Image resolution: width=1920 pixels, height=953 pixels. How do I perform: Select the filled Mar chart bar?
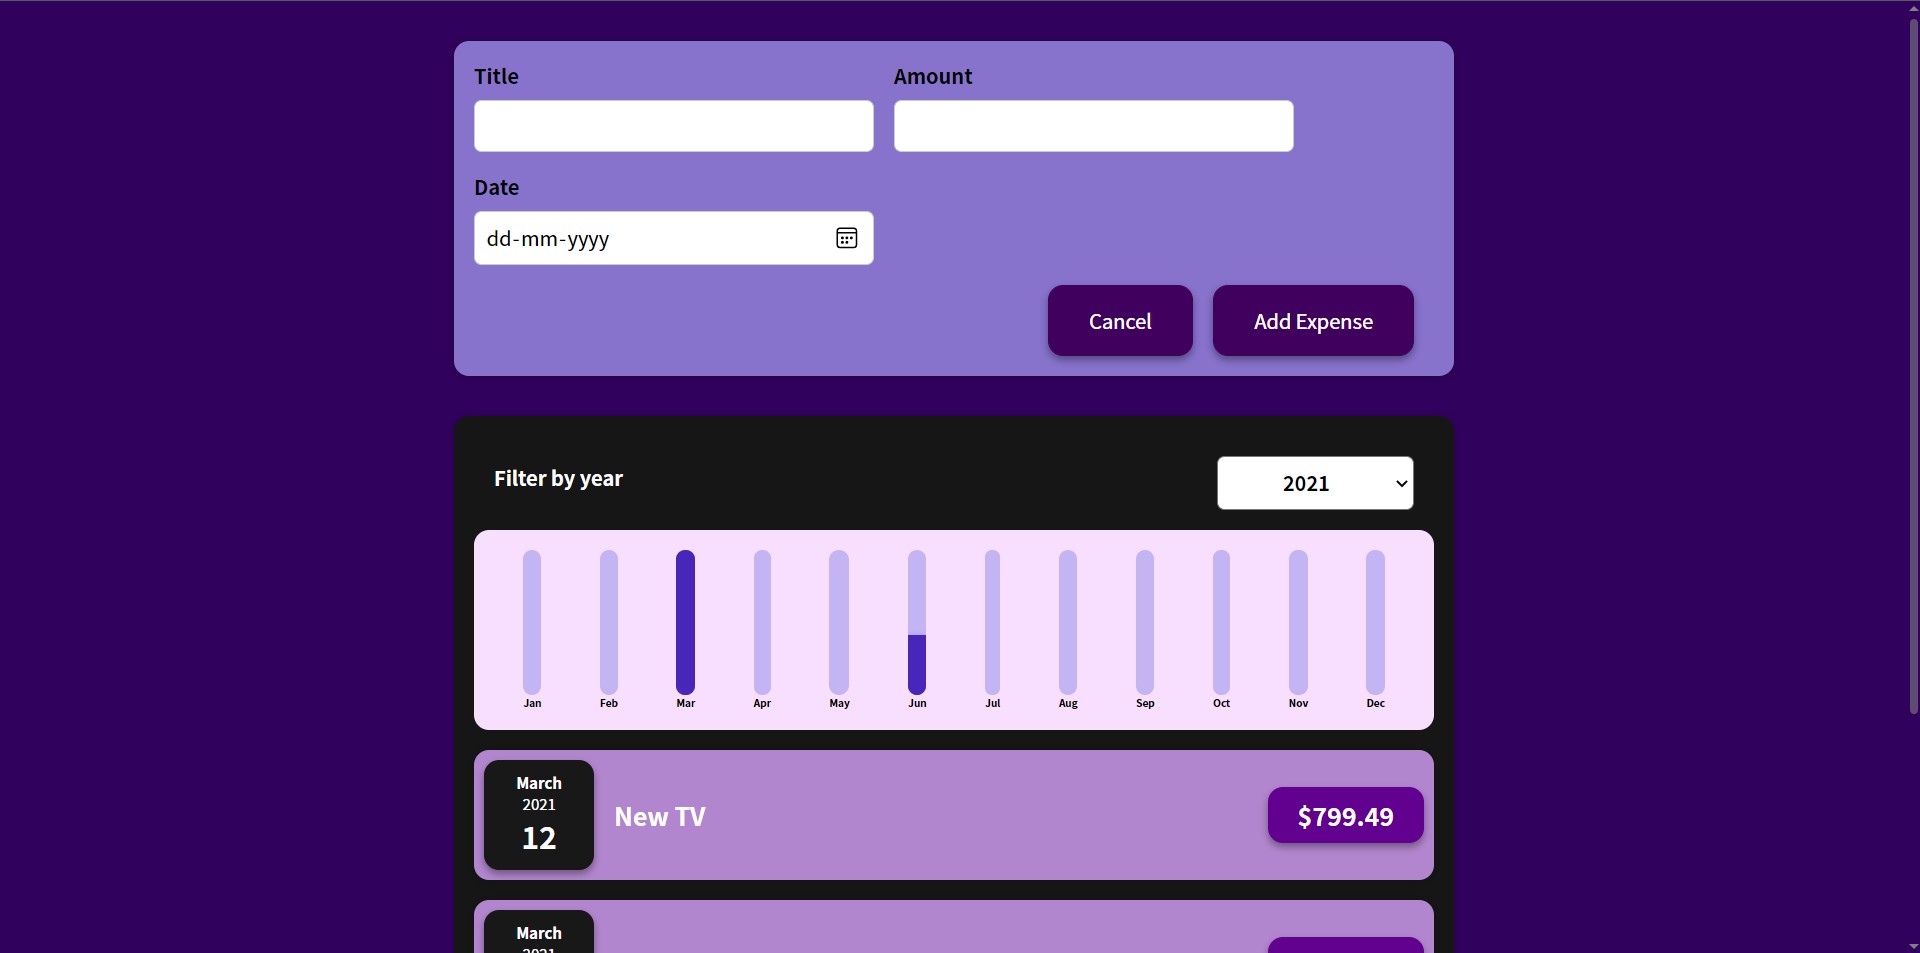(x=685, y=622)
